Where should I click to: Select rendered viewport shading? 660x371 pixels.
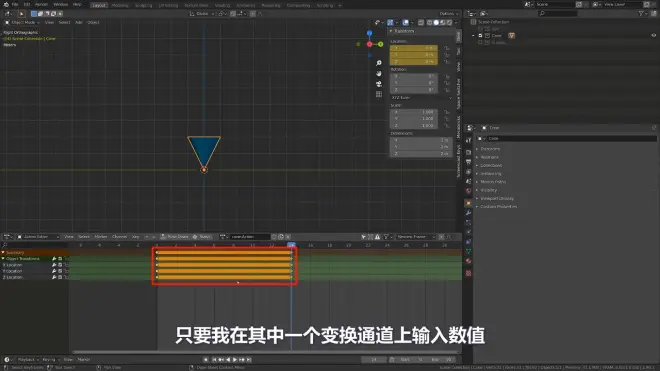(449, 22)
